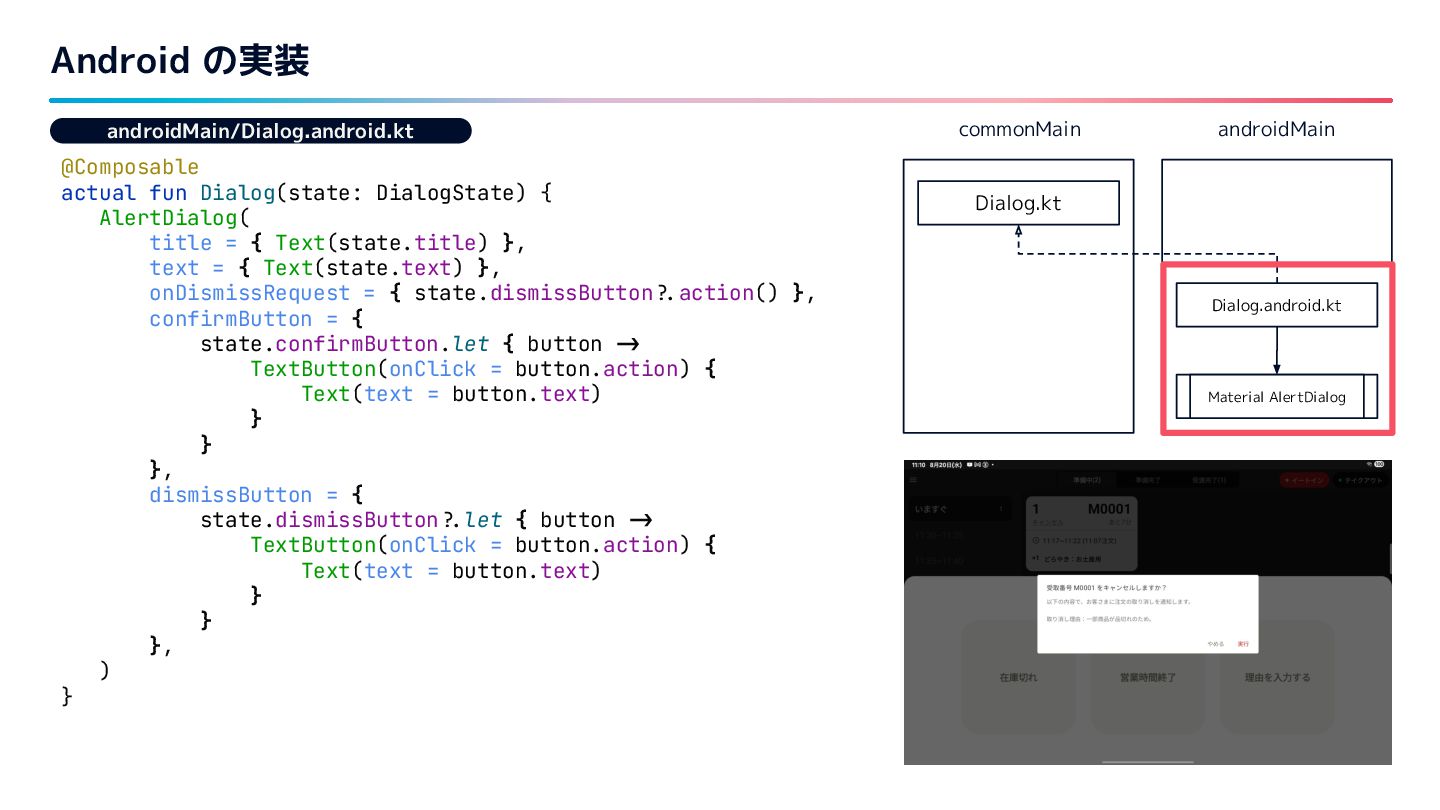
Task: Click the Wi-Fi icon in tablet status bar
Action: 1367,464
